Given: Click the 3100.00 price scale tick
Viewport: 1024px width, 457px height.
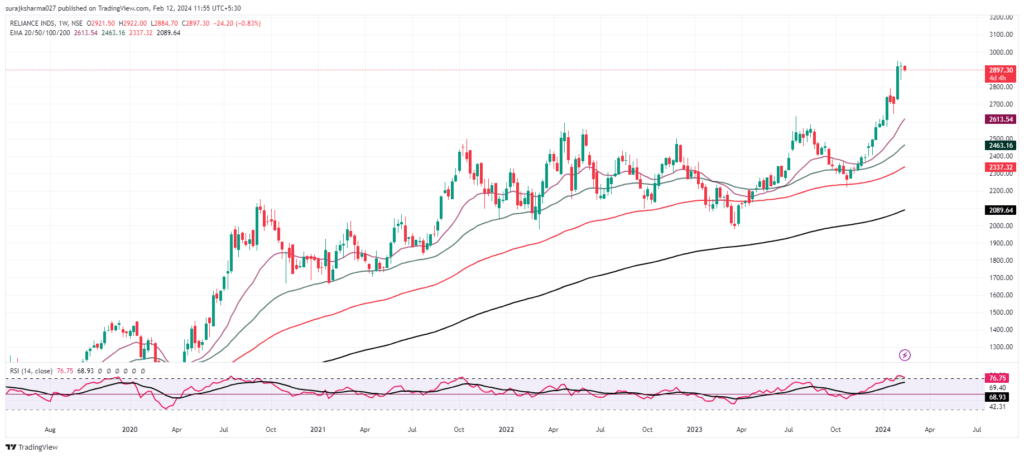Looking at the screenshot, I should point(999,35).
